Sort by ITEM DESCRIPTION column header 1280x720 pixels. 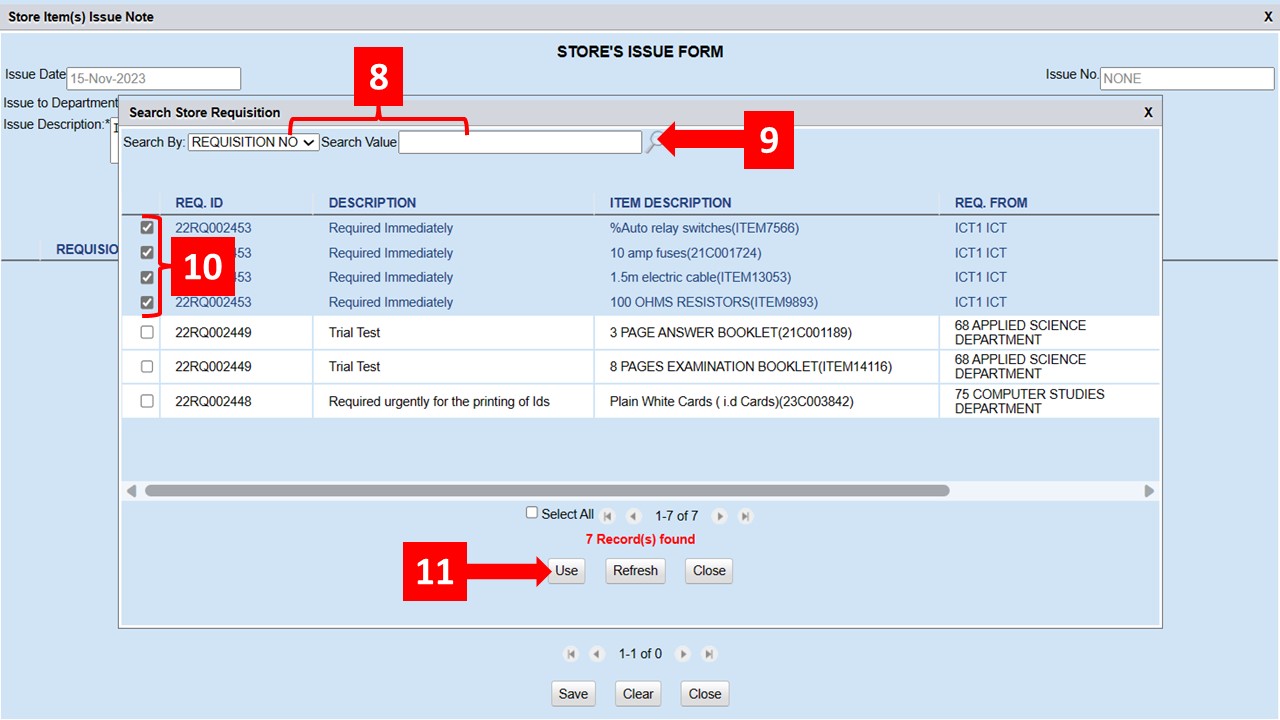pos(670,202)
